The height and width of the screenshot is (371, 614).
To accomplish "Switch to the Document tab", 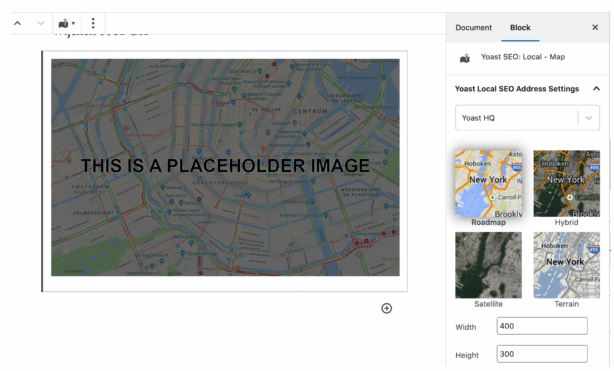I will [x=473, y=27].
